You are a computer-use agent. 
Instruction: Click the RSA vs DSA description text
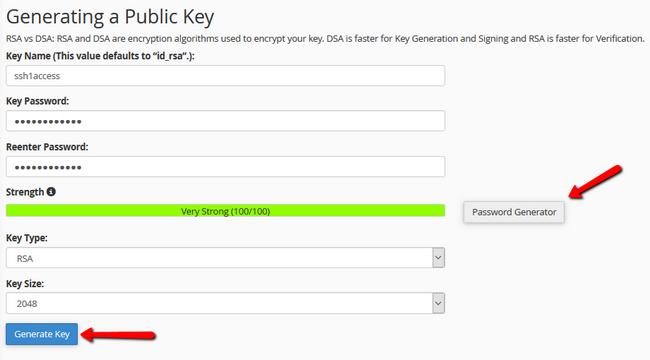point(325,39)
